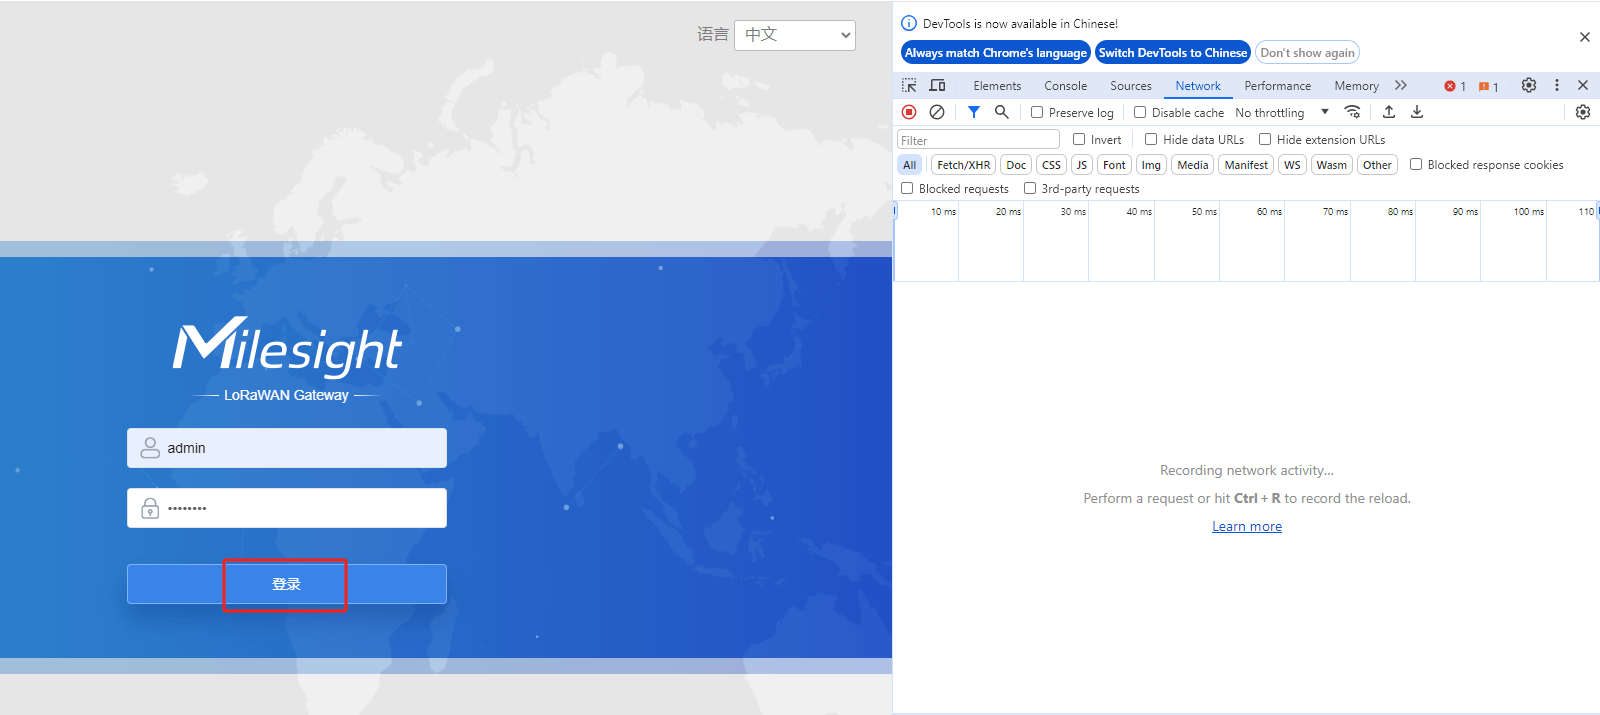Open network conditions wifi icon

click(x=1352, y=112)
